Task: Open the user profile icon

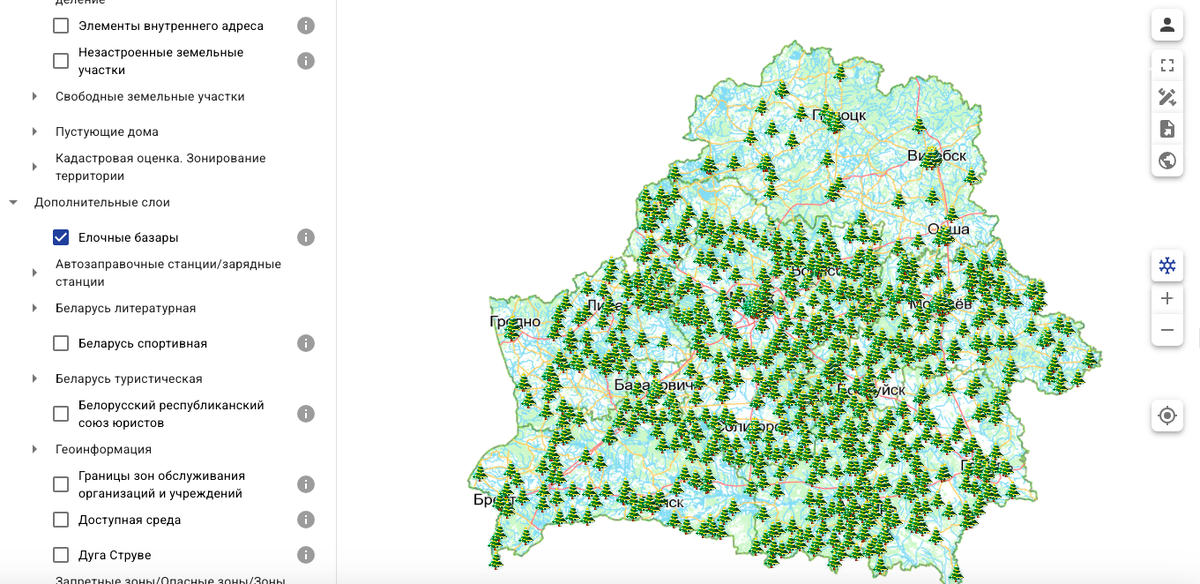Action: point(1167,25)
